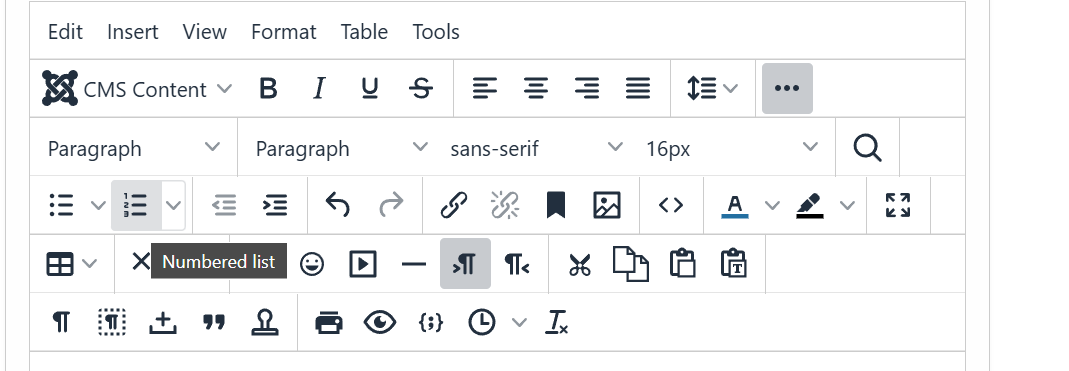Collapse toolbar with the three-dots button
Screen dimensions: 1069x371
tap(787, 88)
